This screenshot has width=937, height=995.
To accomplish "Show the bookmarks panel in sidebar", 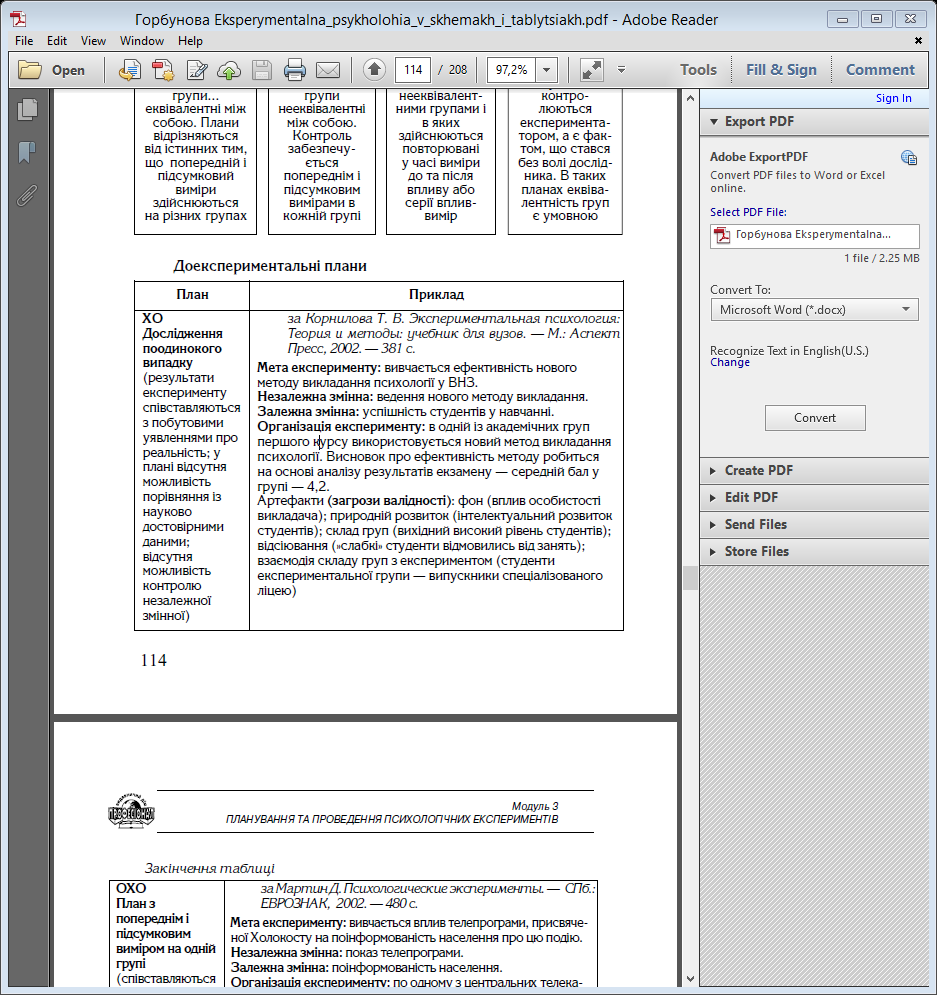I will coord(27,152).
